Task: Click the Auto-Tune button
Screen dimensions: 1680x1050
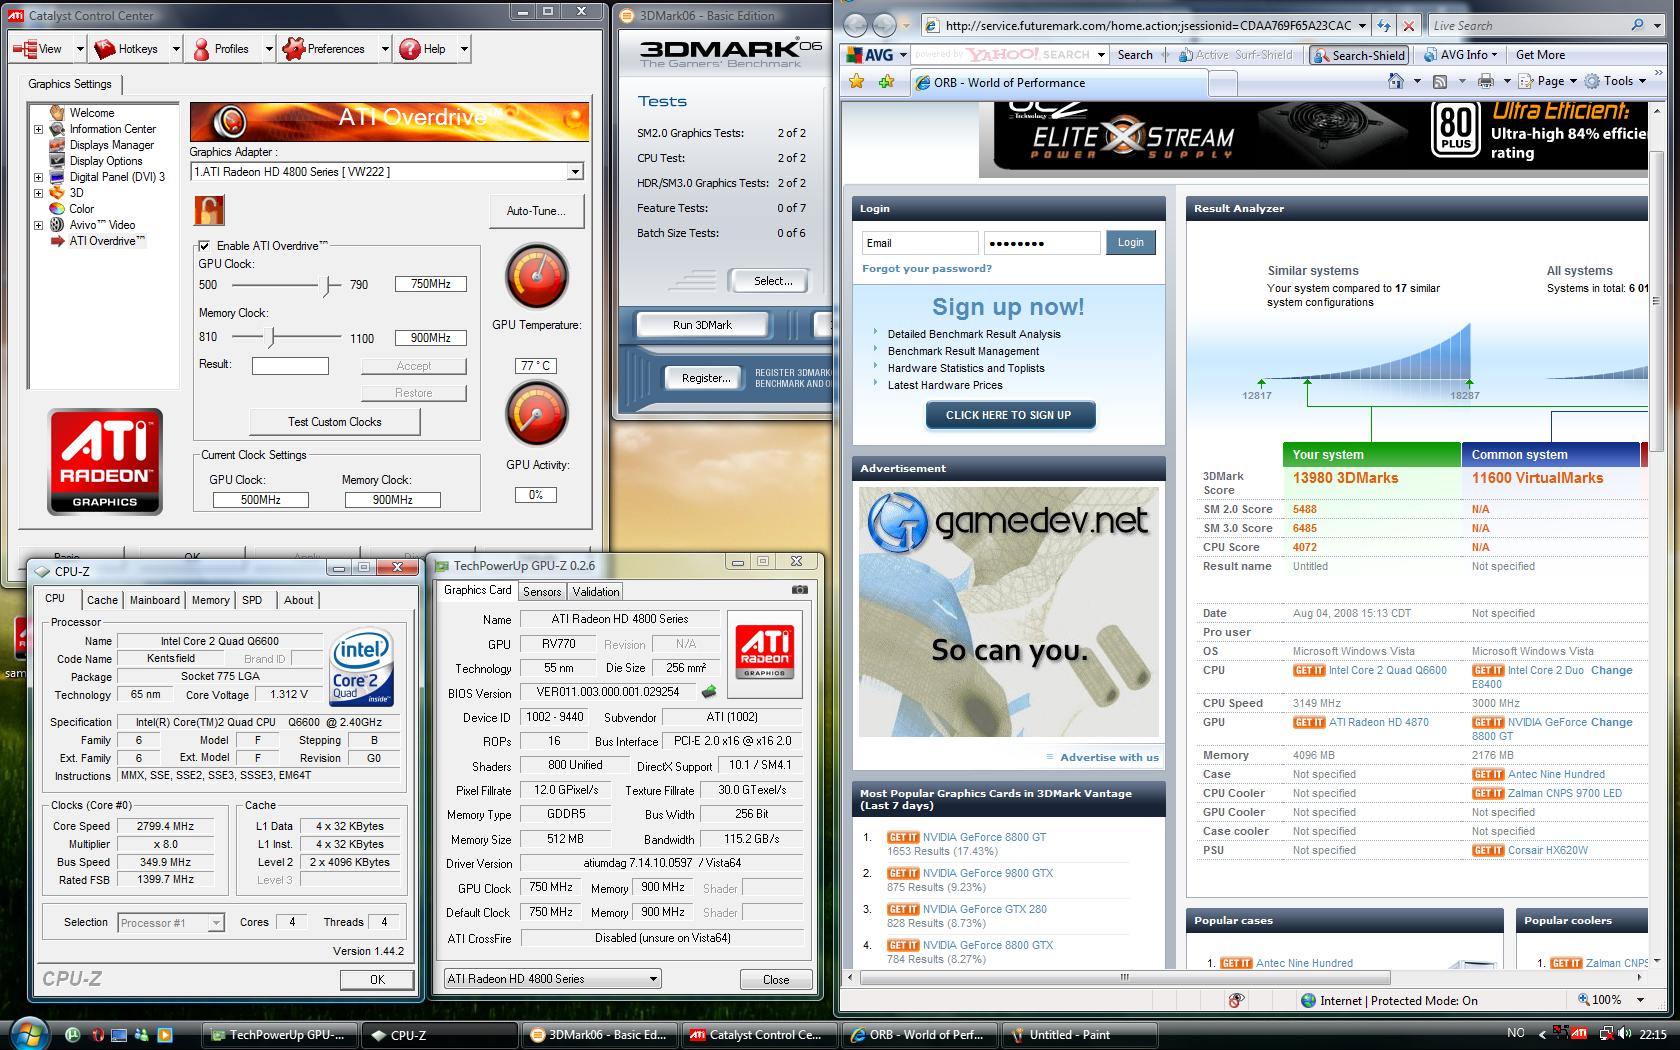Action: (x=536, y=211)
